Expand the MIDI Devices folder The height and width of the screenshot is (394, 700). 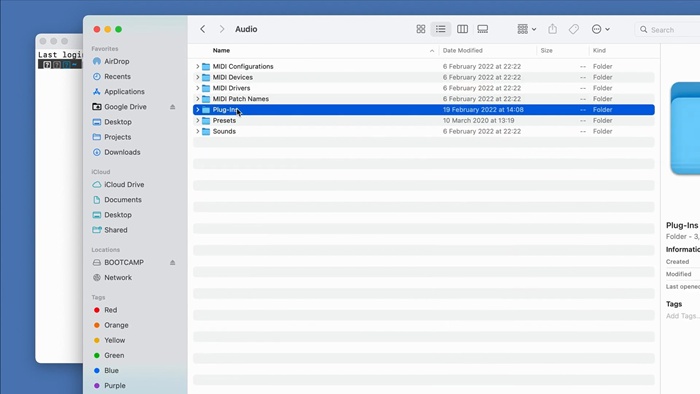(x=198, y=77)
